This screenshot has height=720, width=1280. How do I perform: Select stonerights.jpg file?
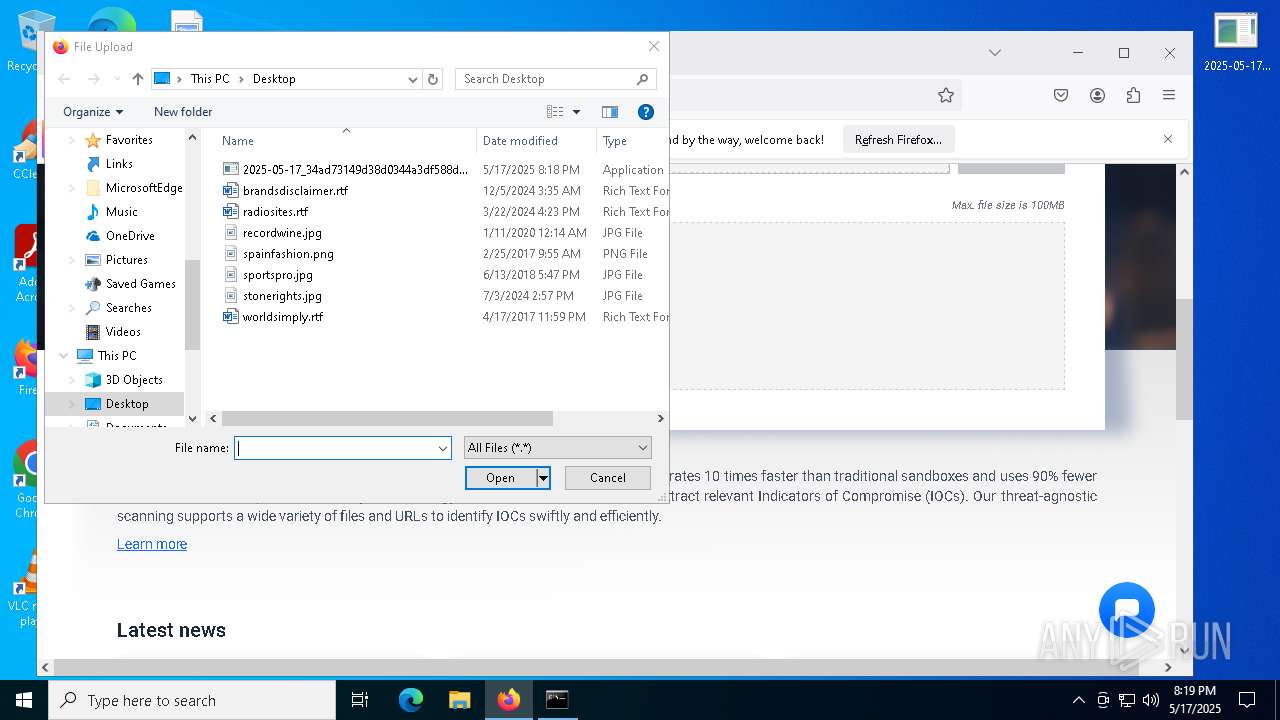pyautogui.click(x=282, y=296)
